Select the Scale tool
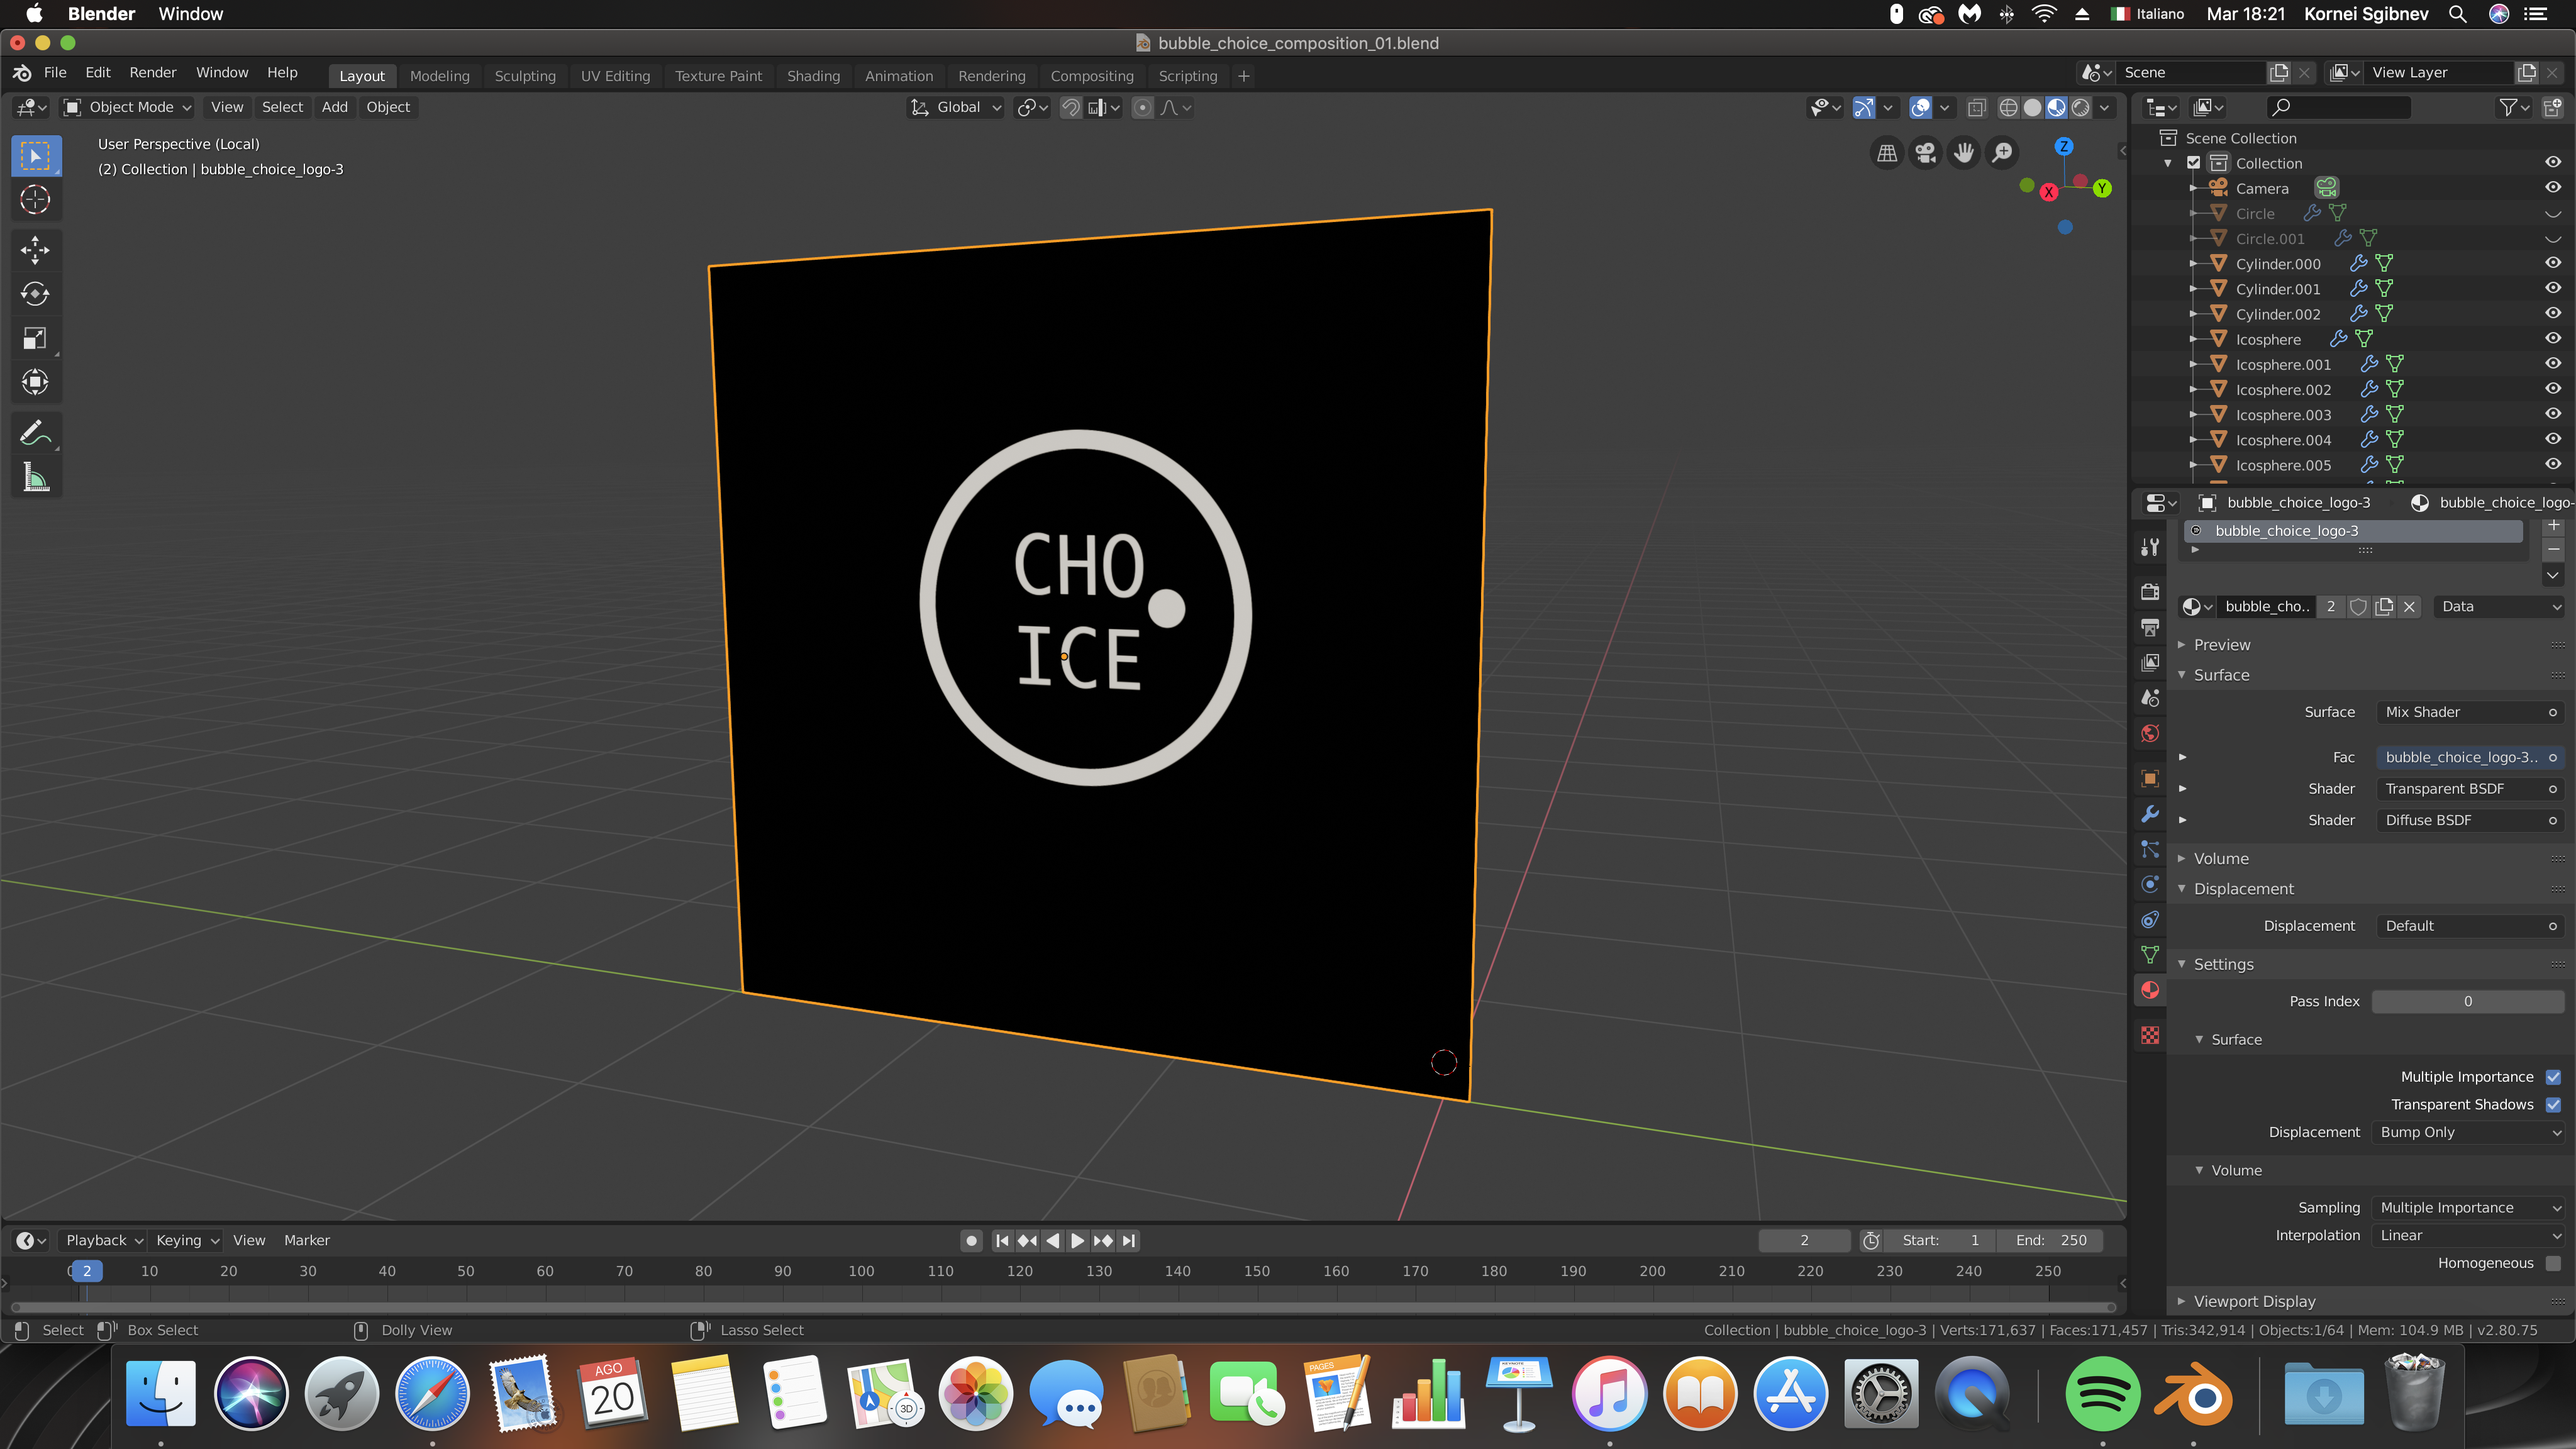Screen dimensions: 2576x1449 click(x=35, y=338)
